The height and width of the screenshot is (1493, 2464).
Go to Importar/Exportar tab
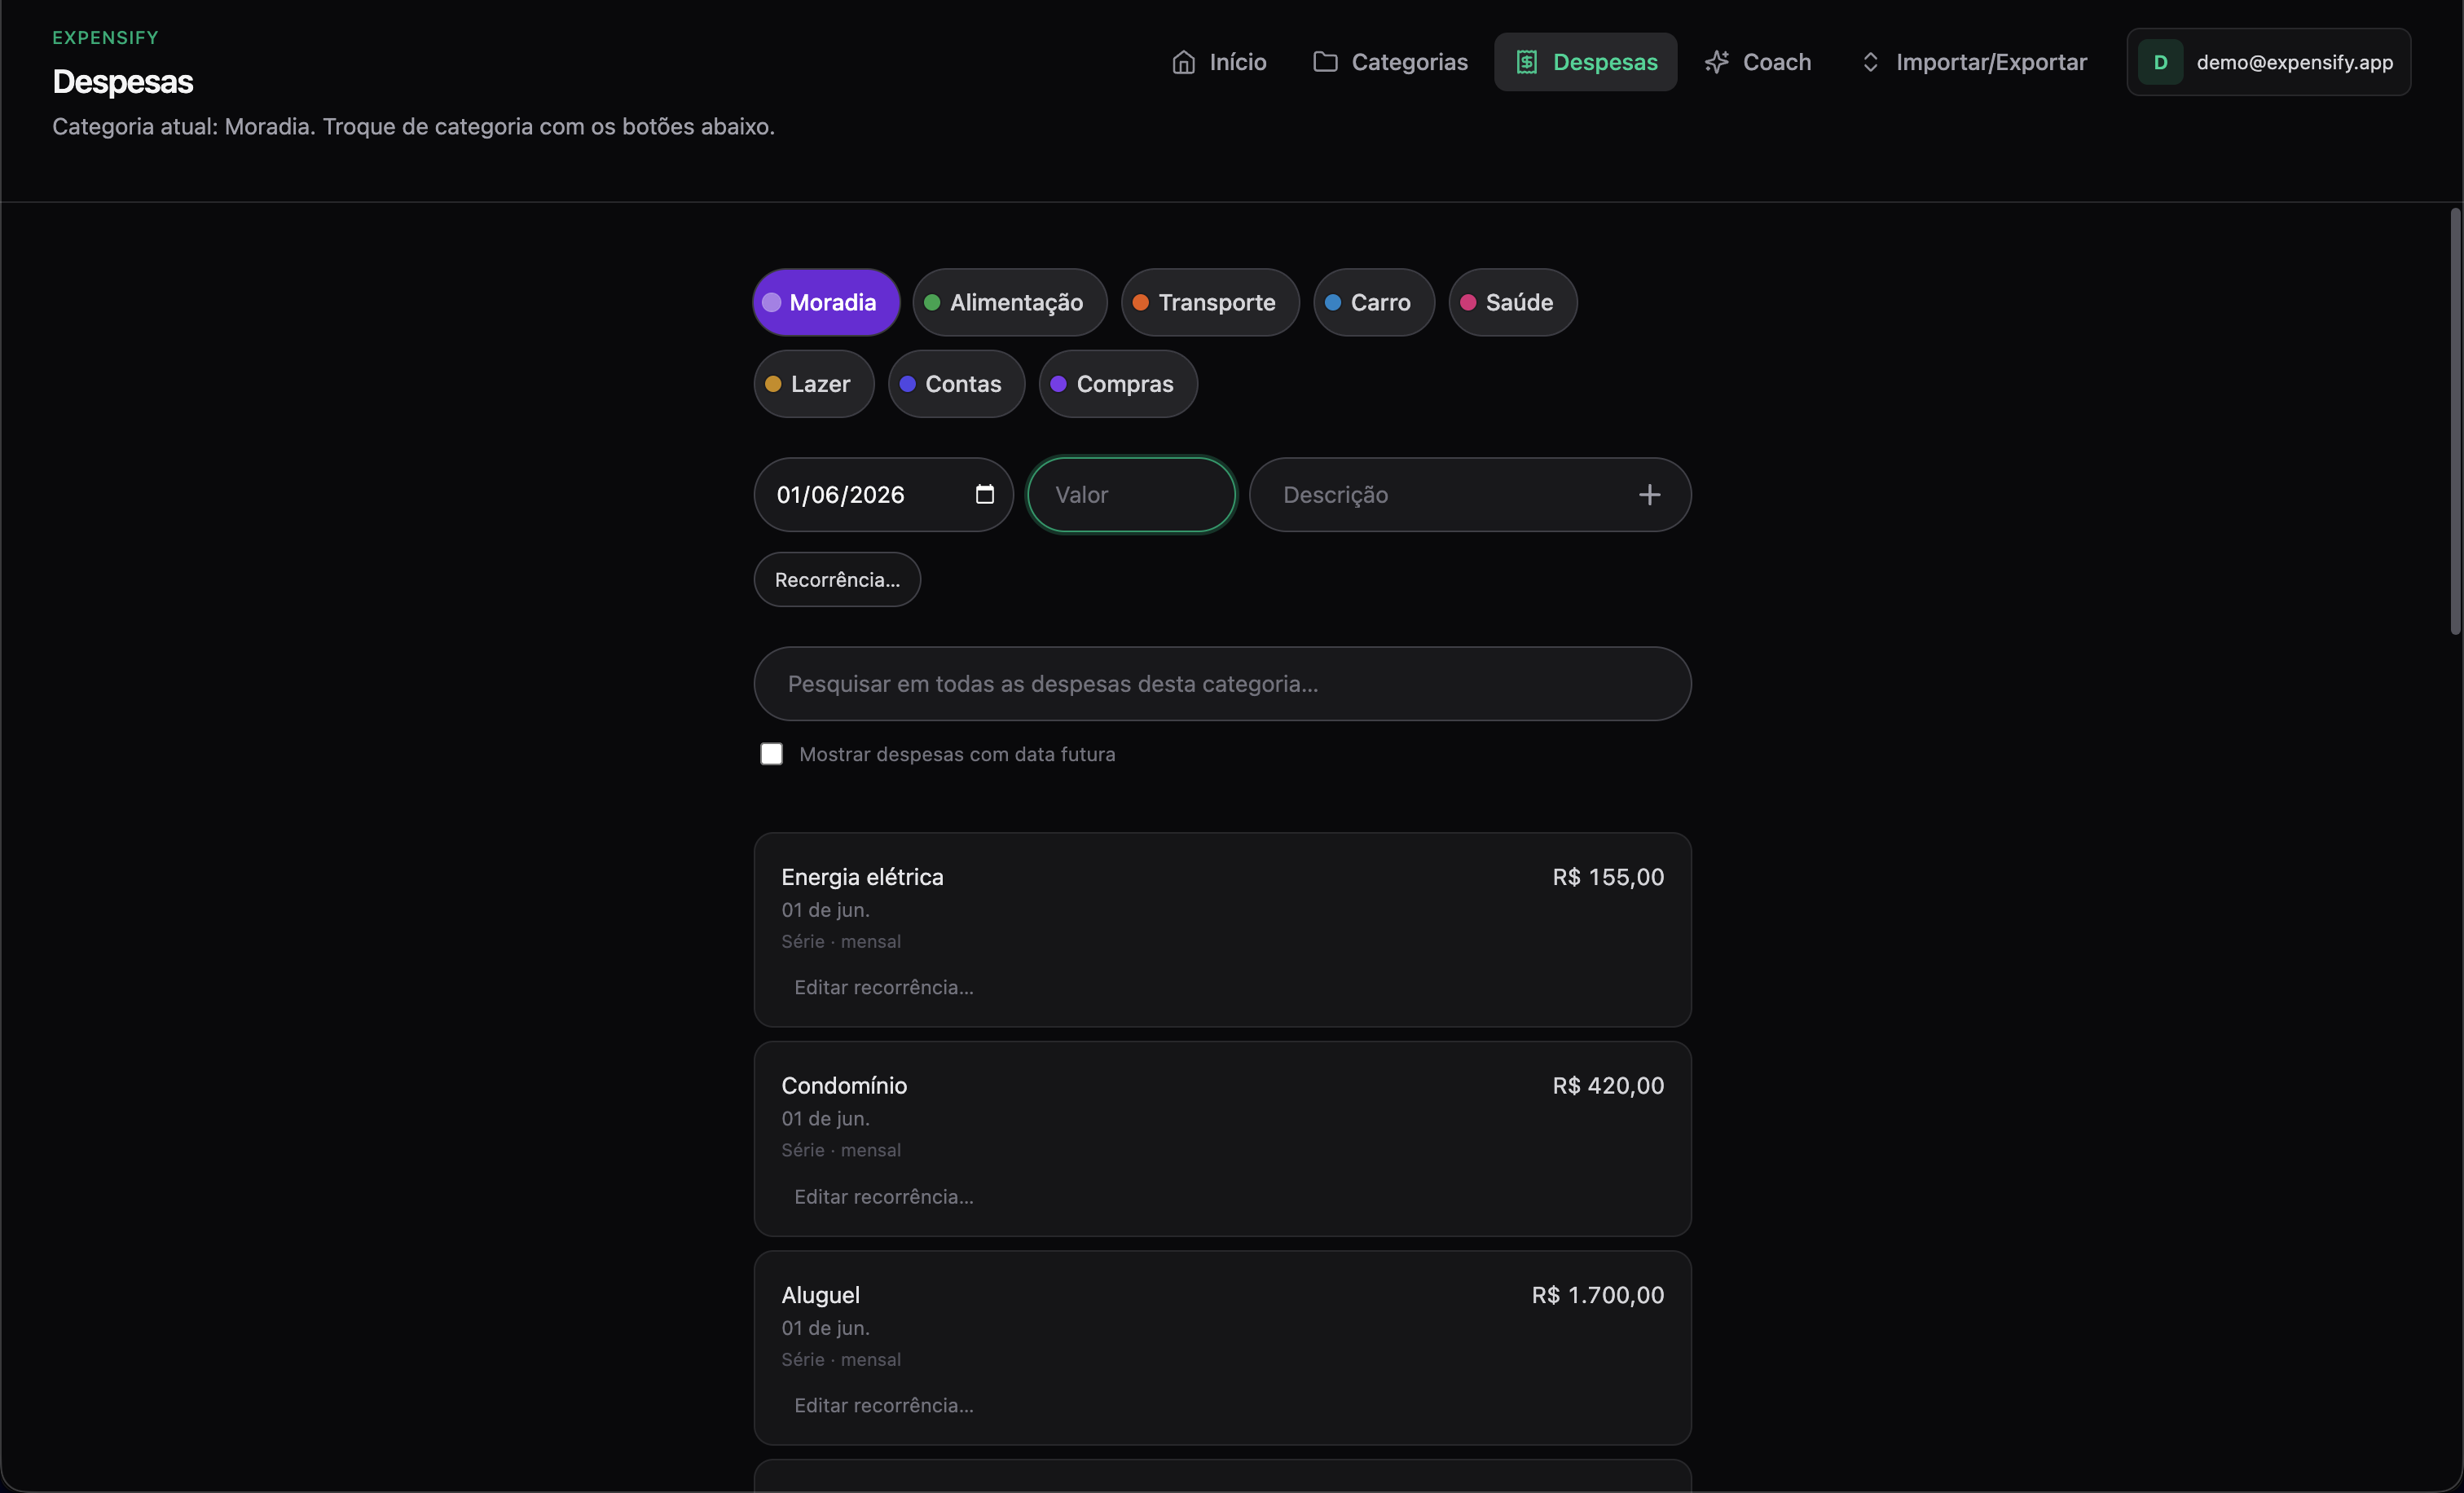click(1973, 62)
